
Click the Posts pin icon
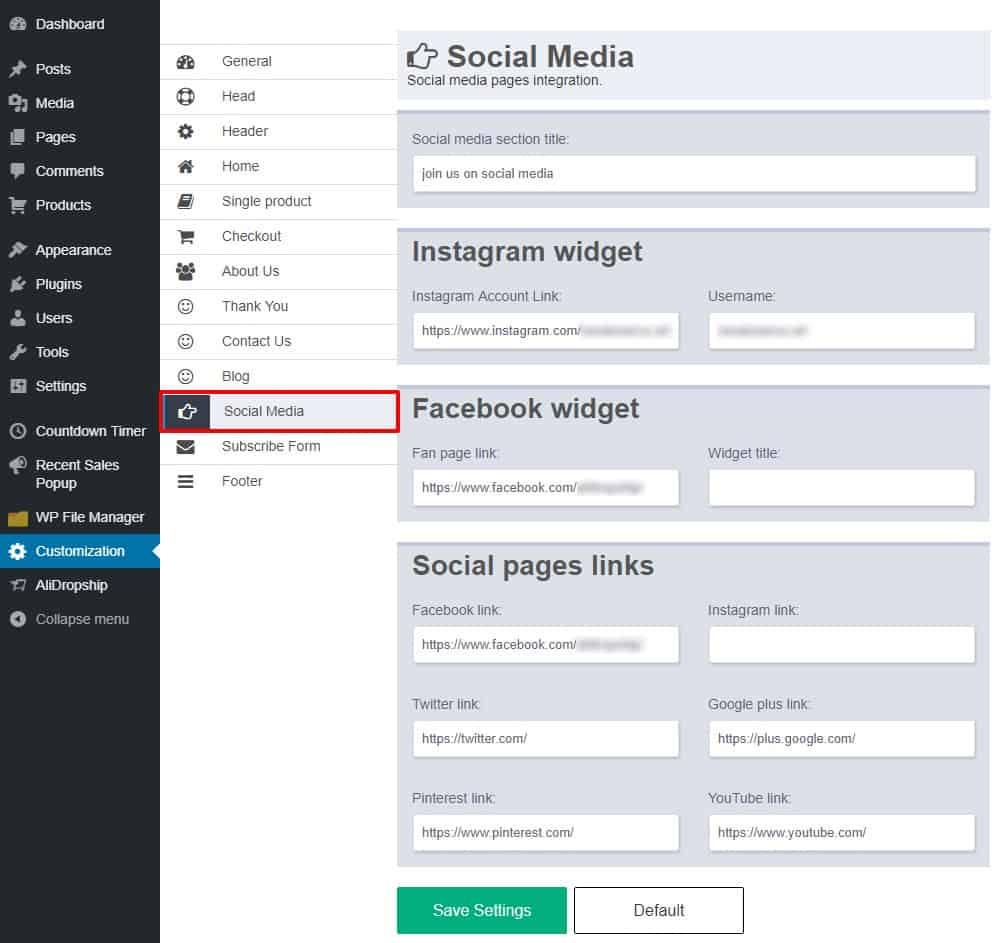18,69
